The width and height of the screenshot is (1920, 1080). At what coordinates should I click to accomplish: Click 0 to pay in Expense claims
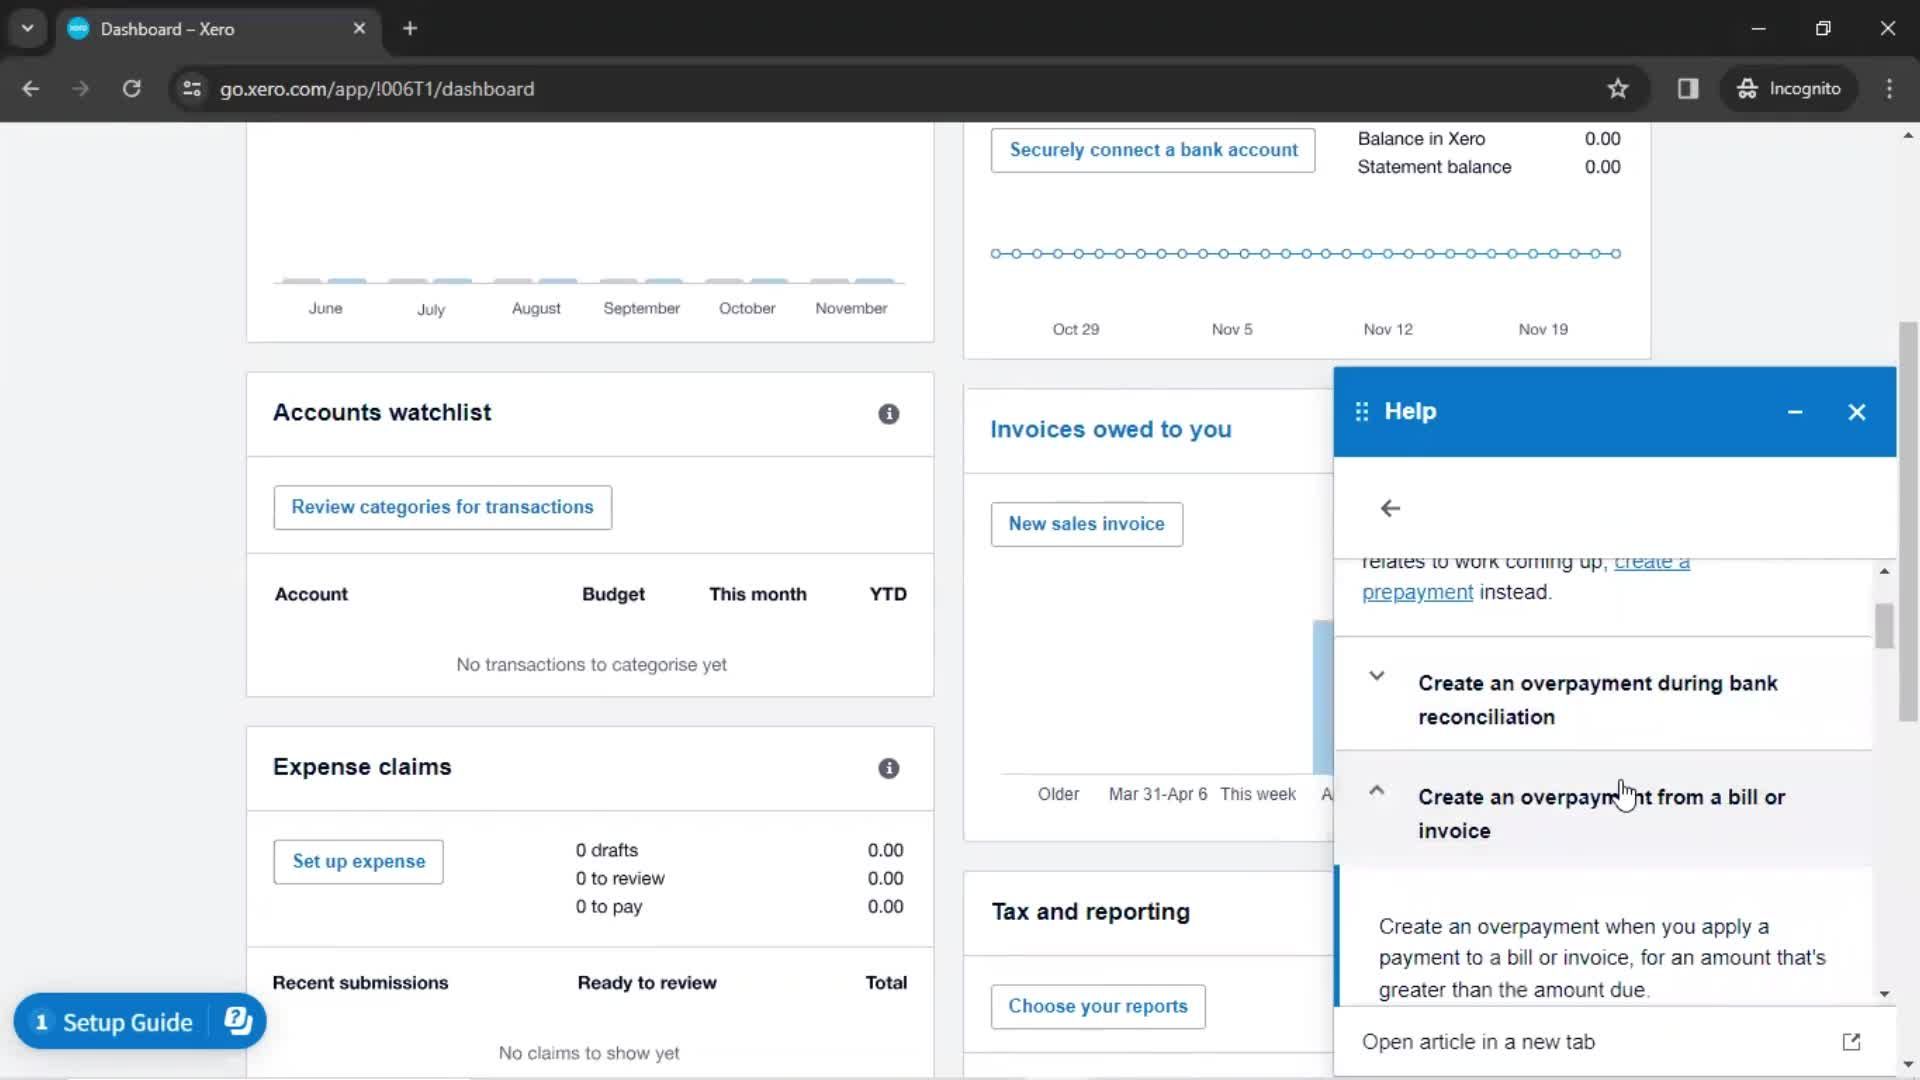[608, 906]
